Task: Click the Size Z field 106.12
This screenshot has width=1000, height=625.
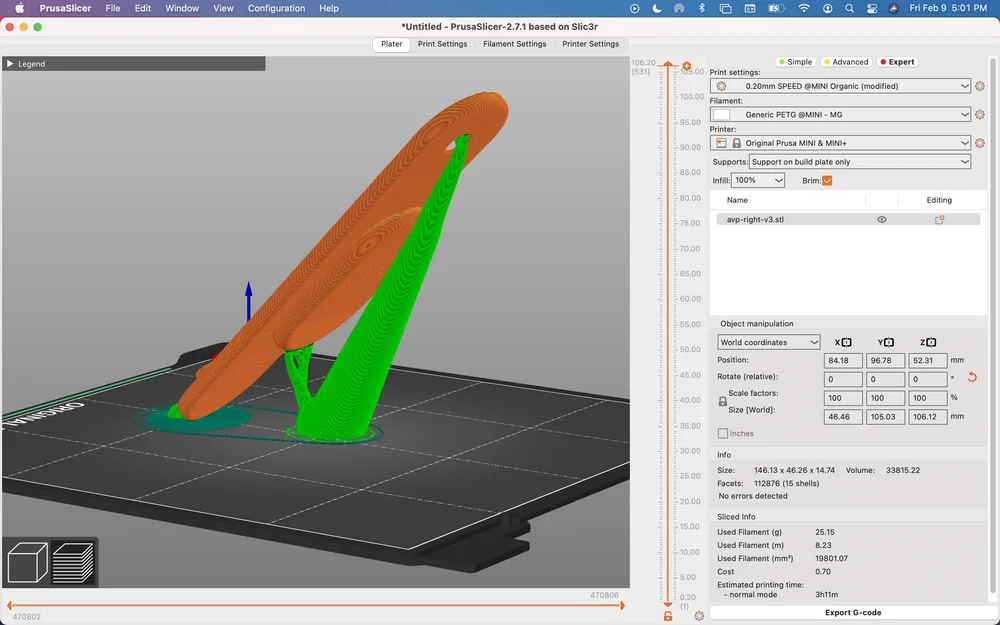Action: 928,416
